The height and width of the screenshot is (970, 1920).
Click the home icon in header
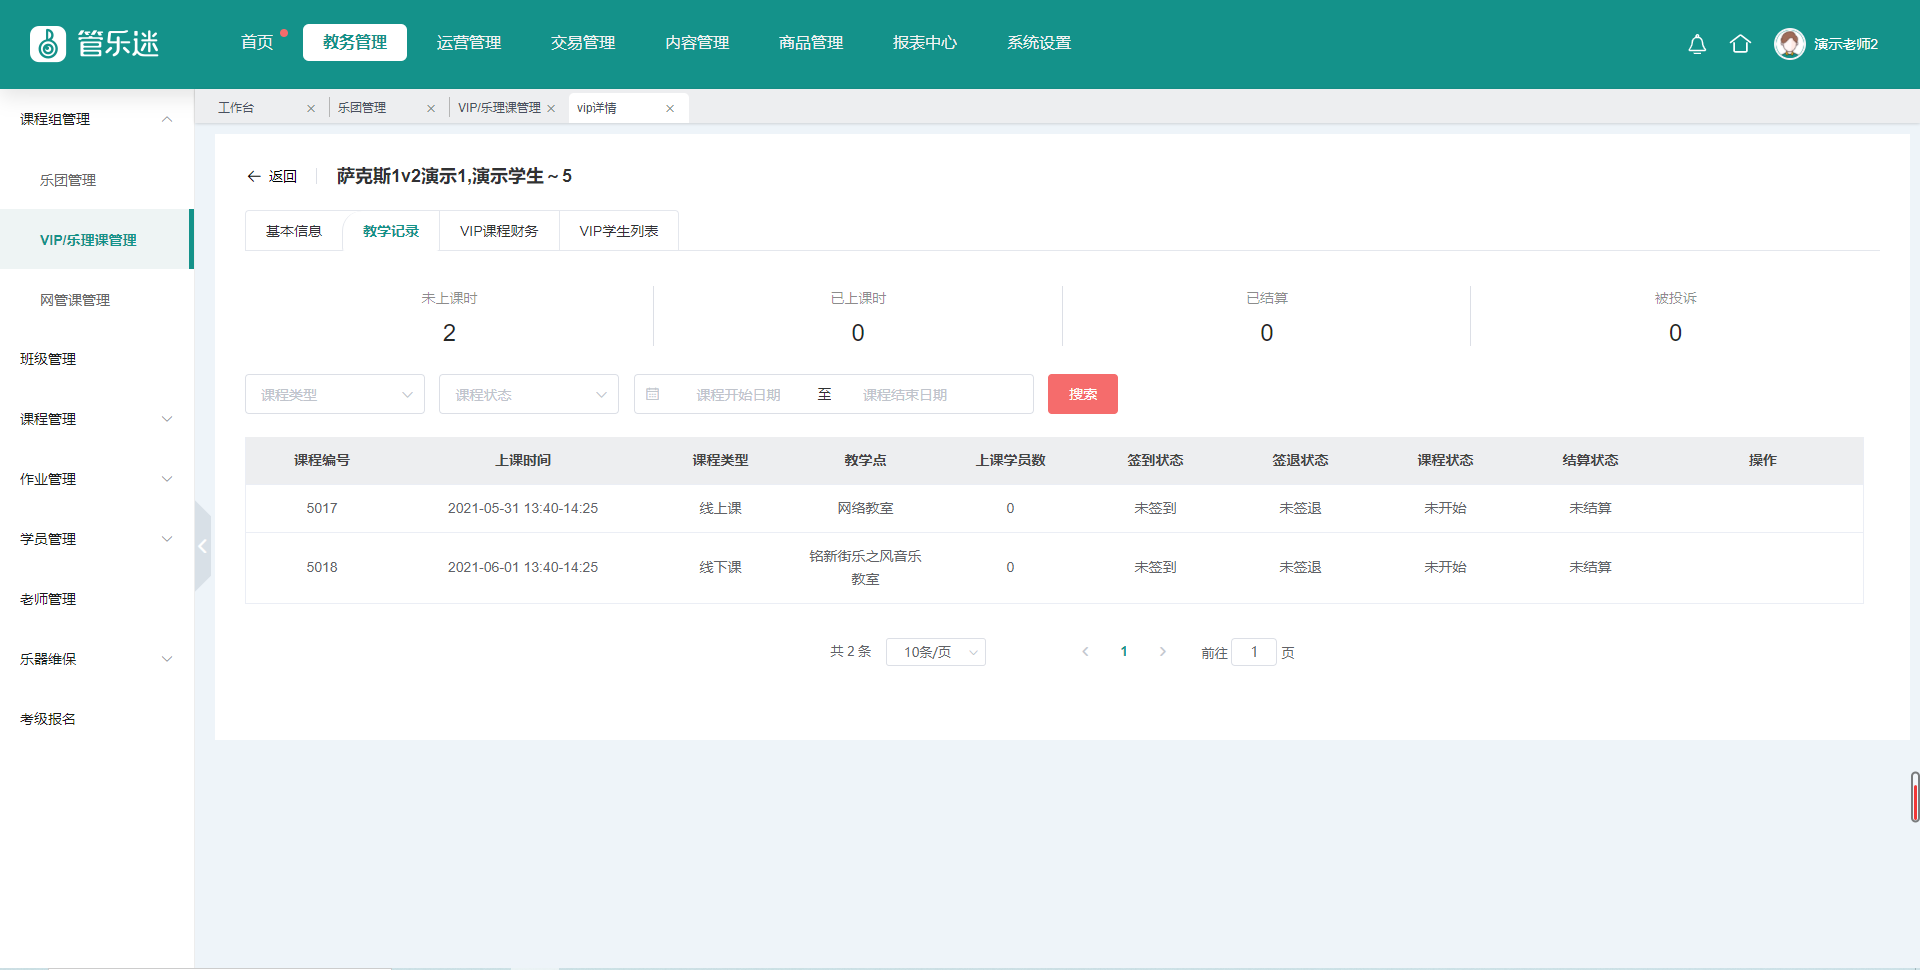click(x=1740, y=44)
